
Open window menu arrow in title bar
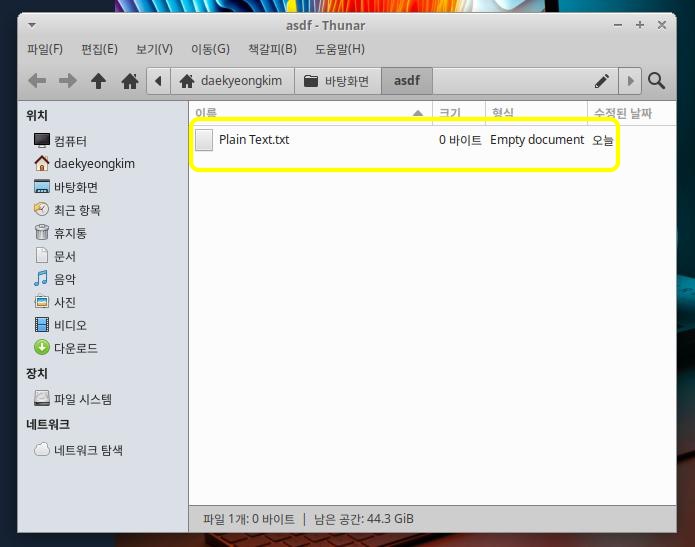coord(32,25)
